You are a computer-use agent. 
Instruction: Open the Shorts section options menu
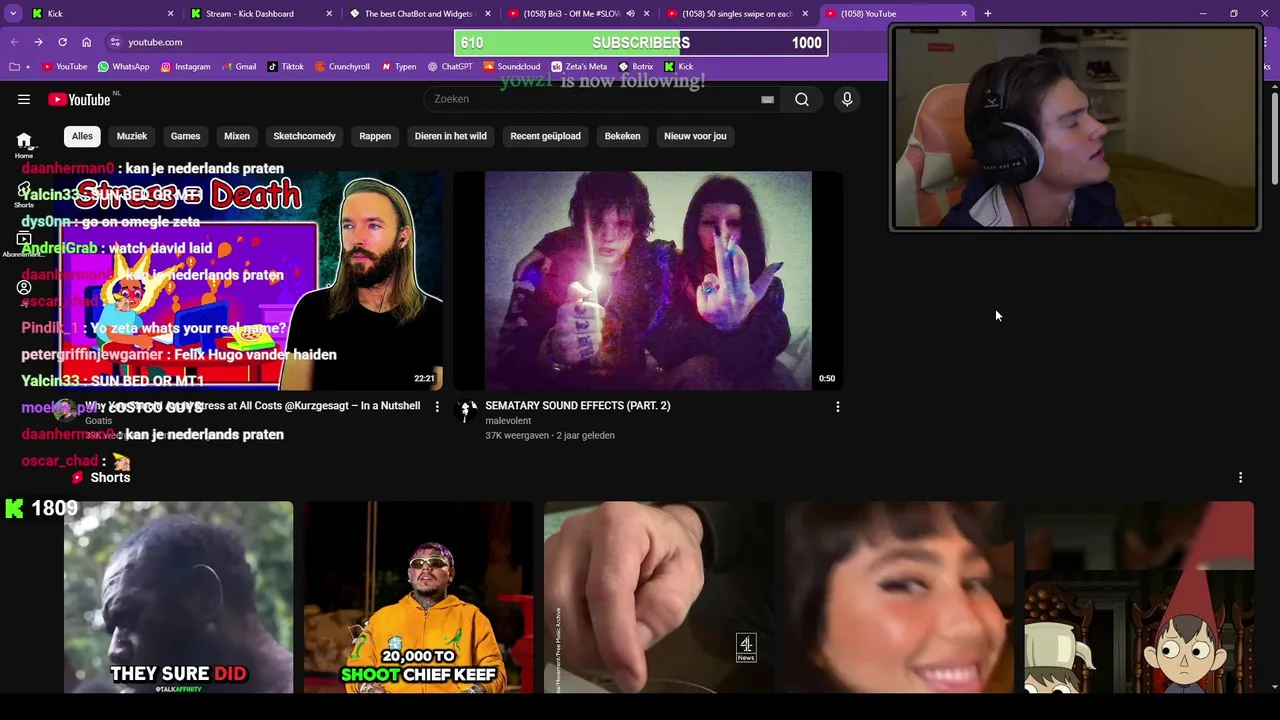tap(1240, 477)
